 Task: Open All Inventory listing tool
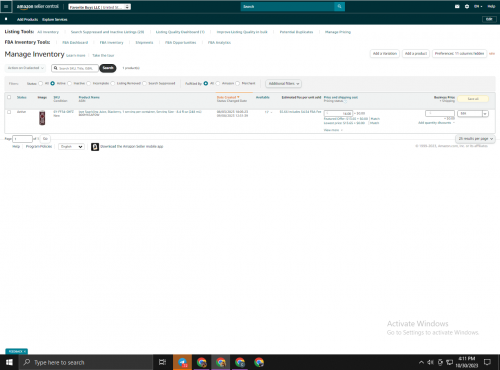pos(48,32)
